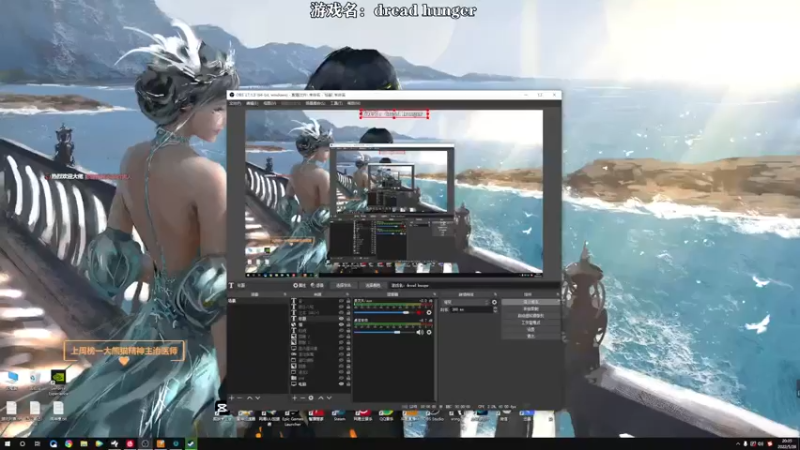The width and height of the screenshot is (800, 450).
Task: Pop out the Scenes dock panel
Action: [x=285, y=294]
